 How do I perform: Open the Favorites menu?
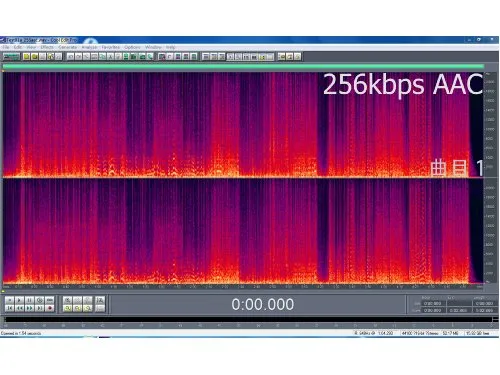pos(111,47)
